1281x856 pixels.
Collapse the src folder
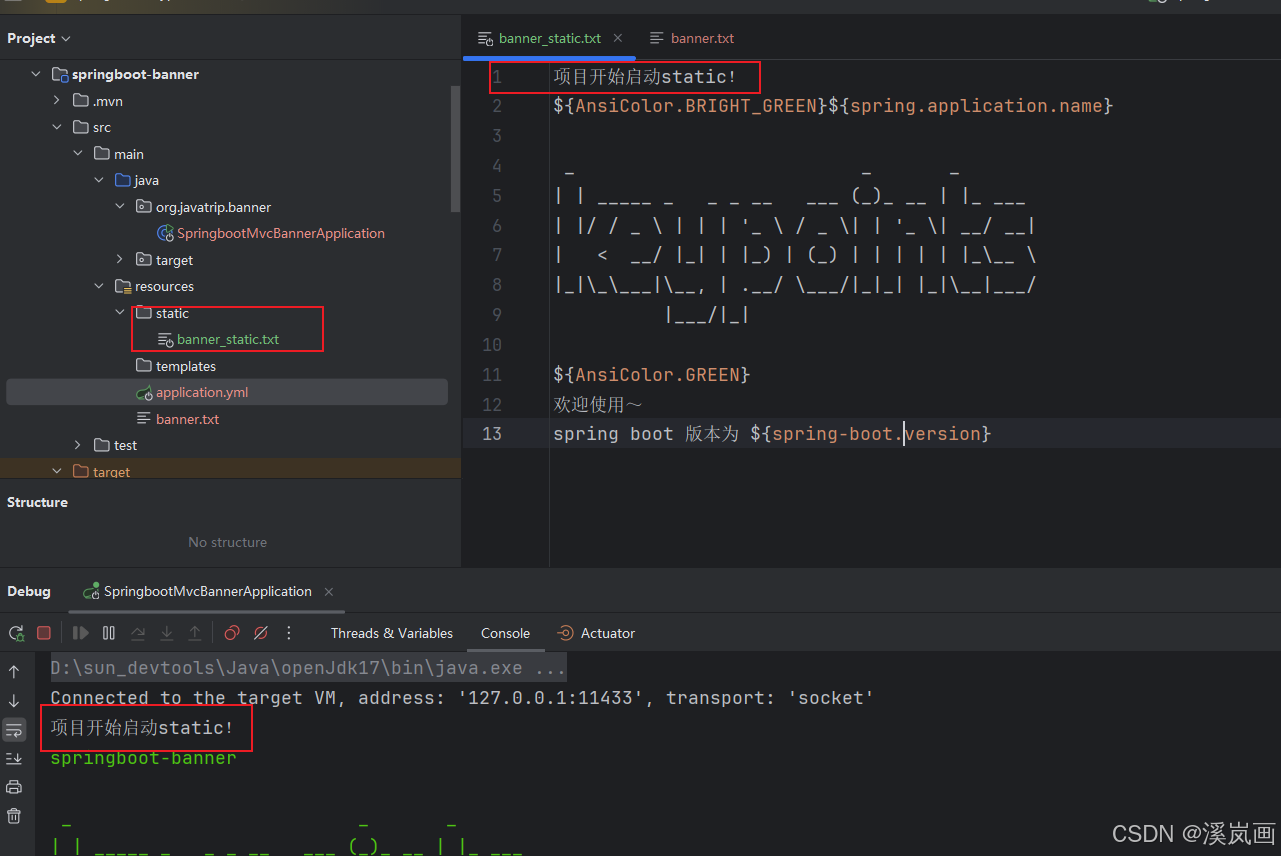[x=57, y=127]
